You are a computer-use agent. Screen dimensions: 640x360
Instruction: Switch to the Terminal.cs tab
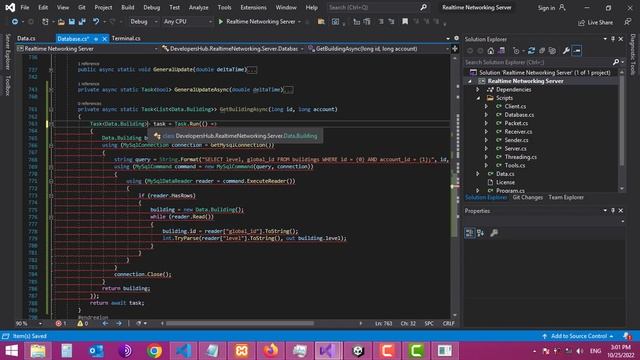(126, 38)
